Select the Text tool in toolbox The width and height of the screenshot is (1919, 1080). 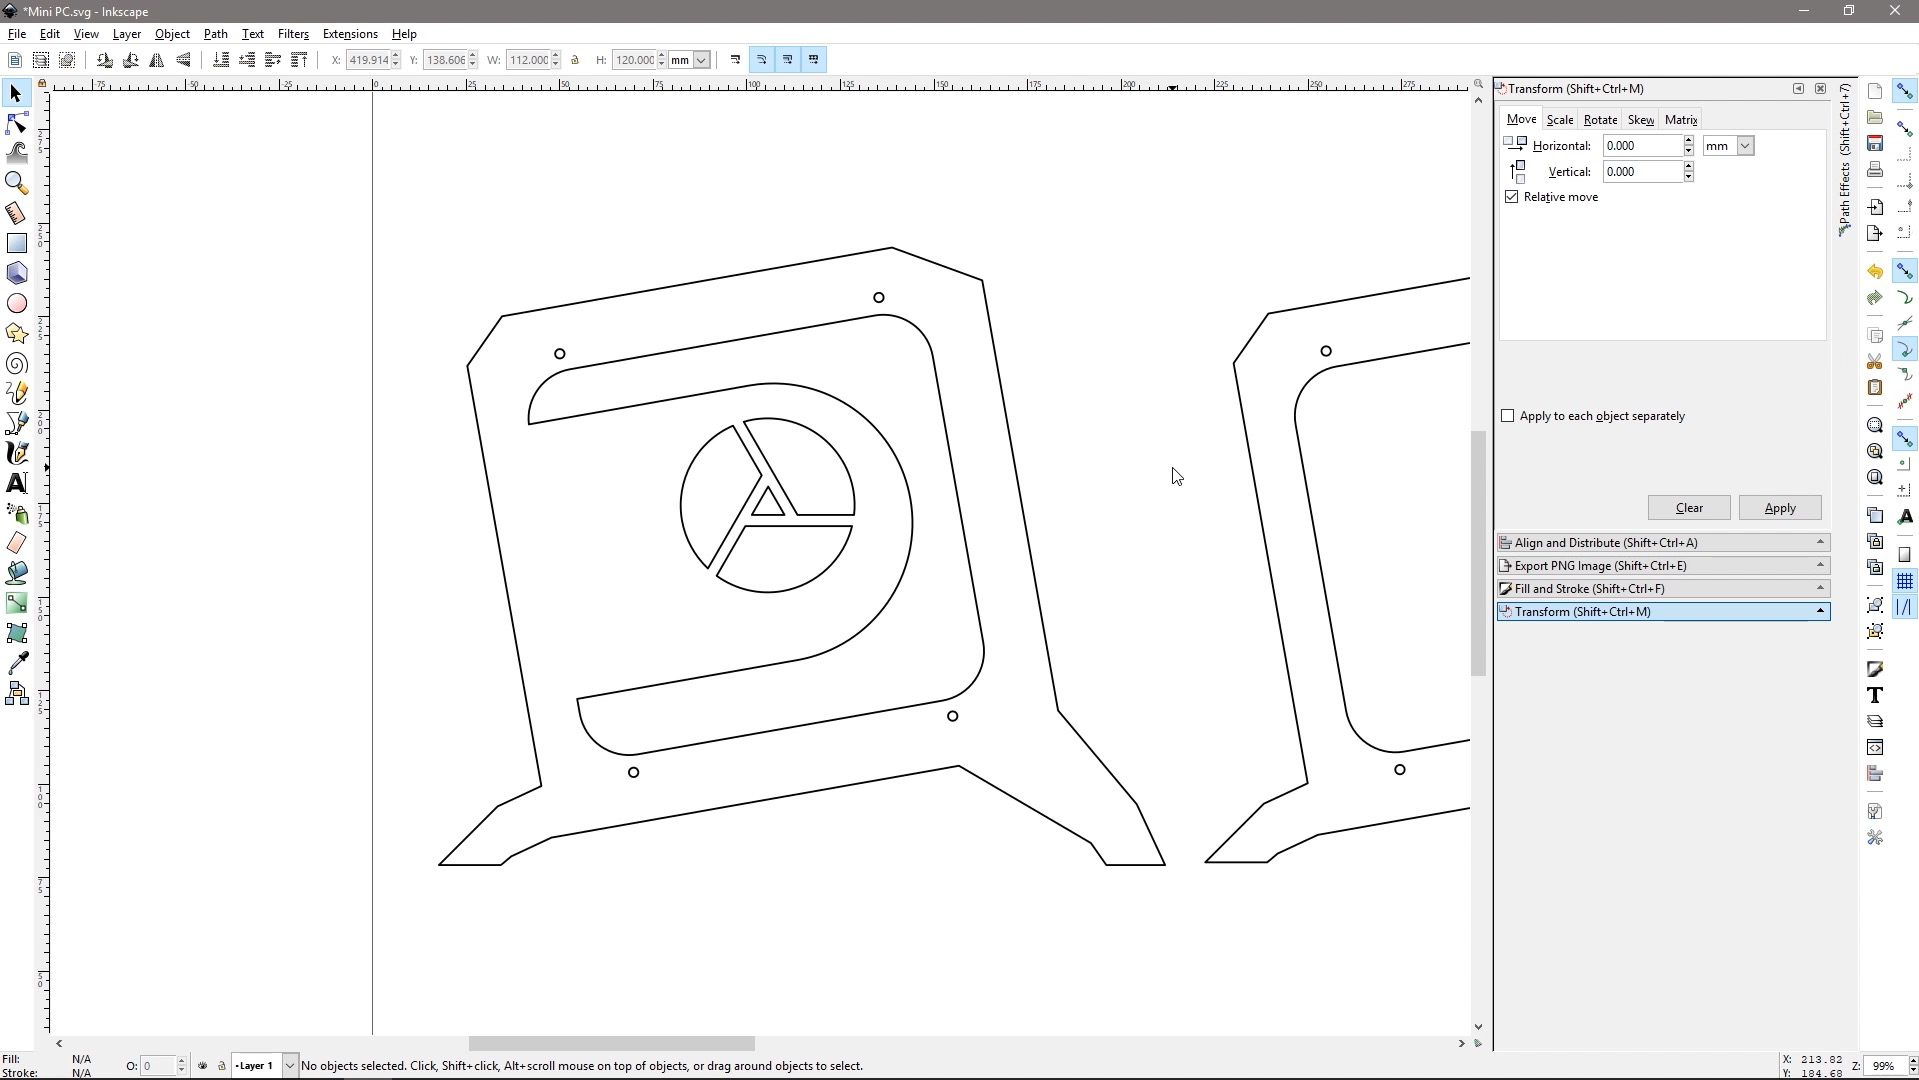pos(16,483)
